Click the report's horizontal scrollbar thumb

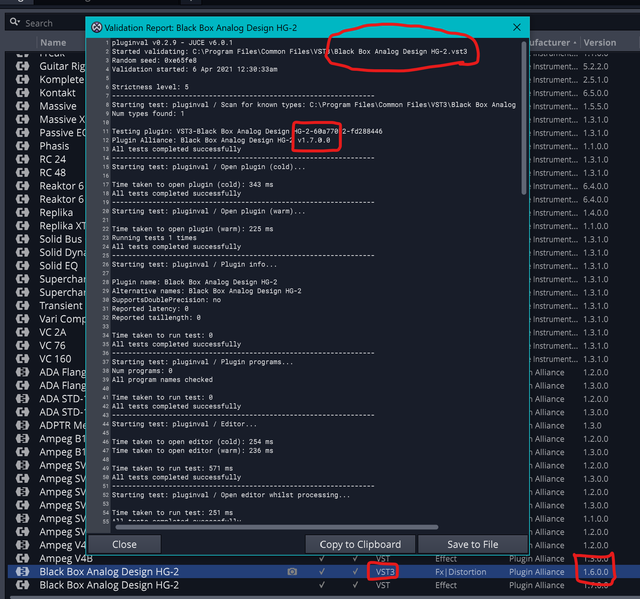point(277,527)
